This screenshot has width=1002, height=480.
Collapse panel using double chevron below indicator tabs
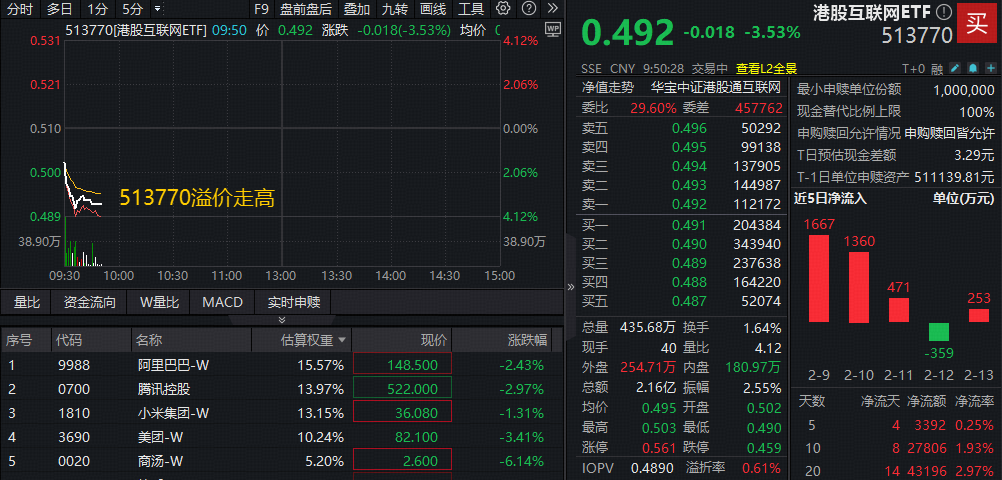(281, 319)
